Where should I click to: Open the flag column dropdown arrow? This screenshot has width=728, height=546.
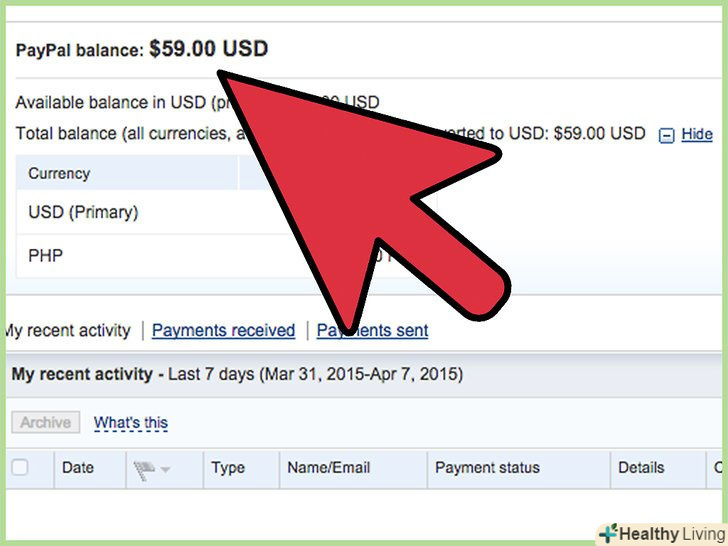164,469
